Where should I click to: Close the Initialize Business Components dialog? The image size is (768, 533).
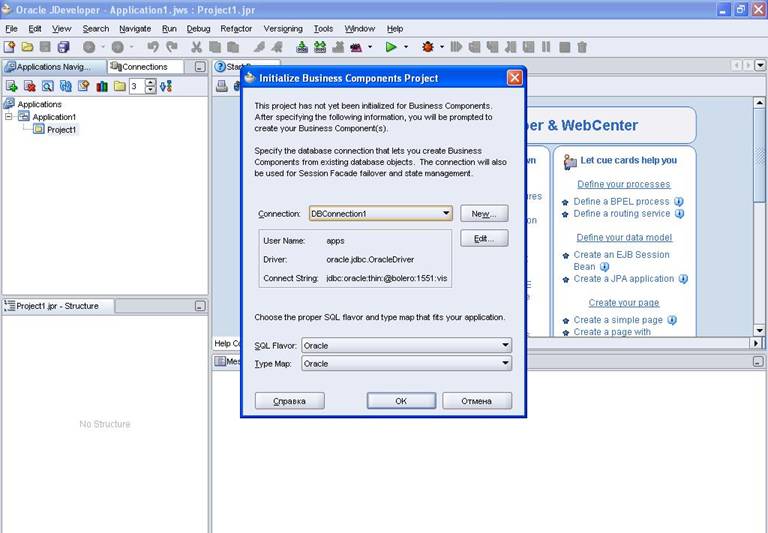point(514,78)
